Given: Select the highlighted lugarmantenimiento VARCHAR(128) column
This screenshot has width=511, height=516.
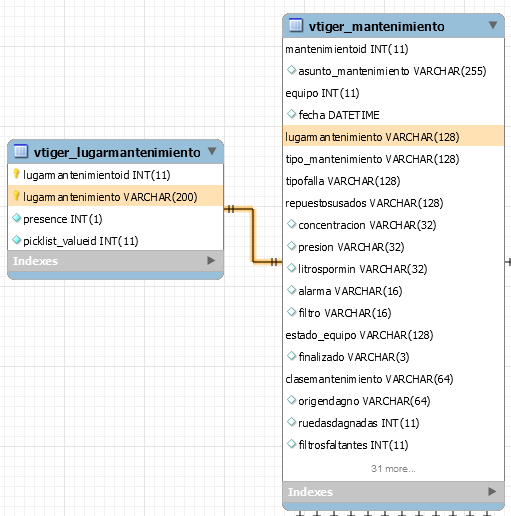Looking at the screenshot, I should tap(393, 136).
